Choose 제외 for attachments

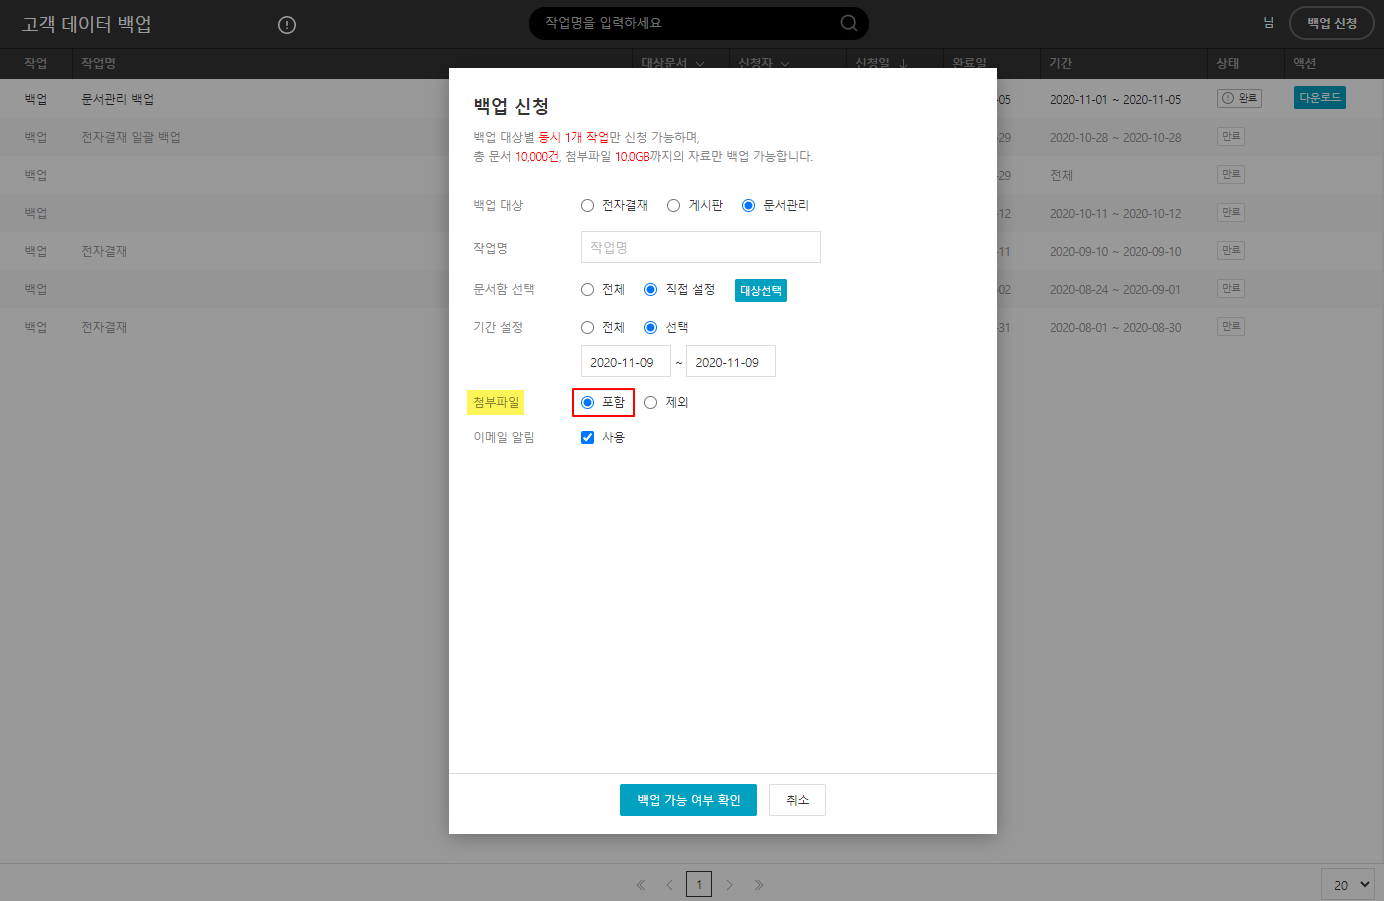651,403
